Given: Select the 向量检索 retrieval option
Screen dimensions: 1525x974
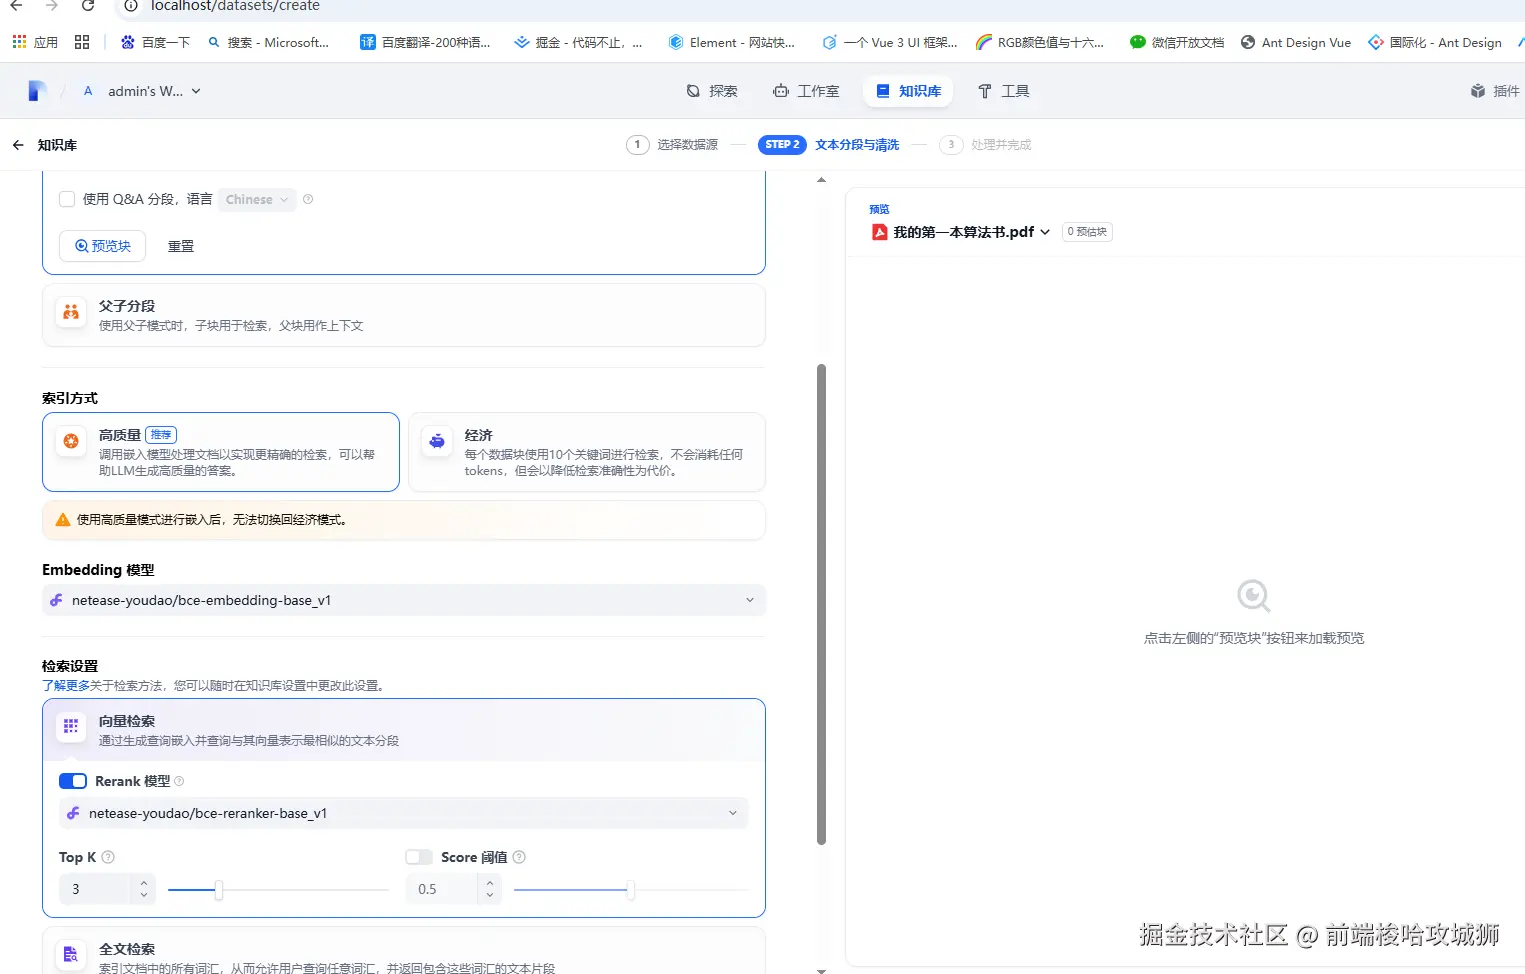Looking at the screenshot, I should 404,729.
